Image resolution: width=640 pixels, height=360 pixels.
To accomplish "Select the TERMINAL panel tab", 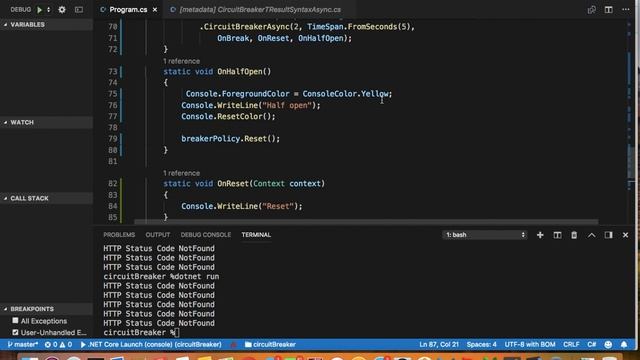I will (x=256, y=235).
